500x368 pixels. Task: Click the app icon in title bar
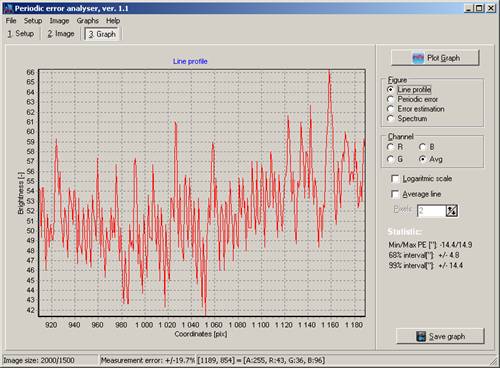(x=8, y=8)
